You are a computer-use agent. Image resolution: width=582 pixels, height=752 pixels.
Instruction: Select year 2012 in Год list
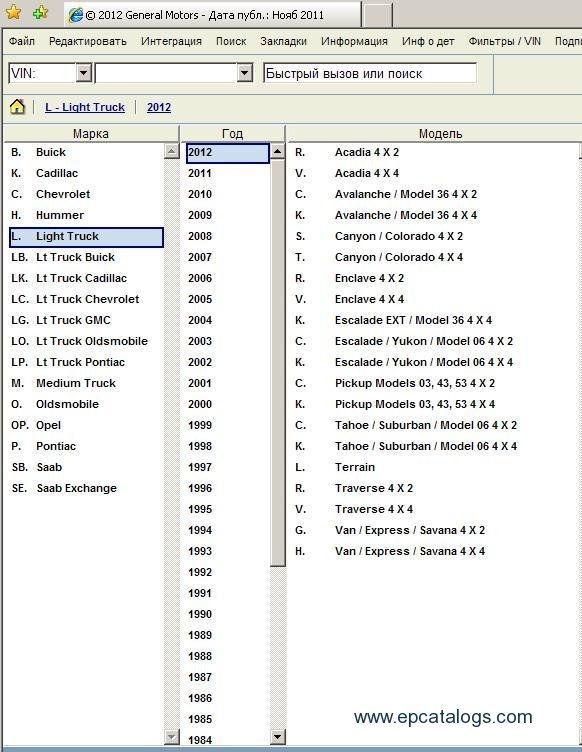227,153
